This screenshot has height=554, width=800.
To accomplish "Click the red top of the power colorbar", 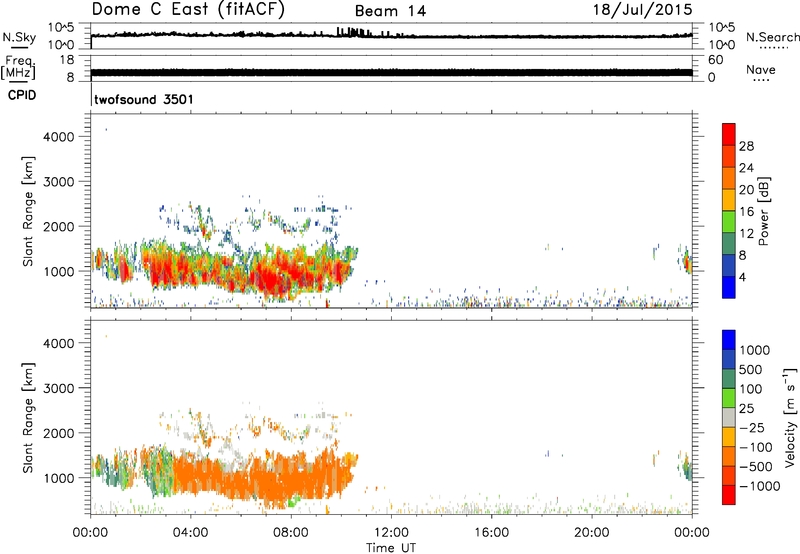I will [729, 134].
